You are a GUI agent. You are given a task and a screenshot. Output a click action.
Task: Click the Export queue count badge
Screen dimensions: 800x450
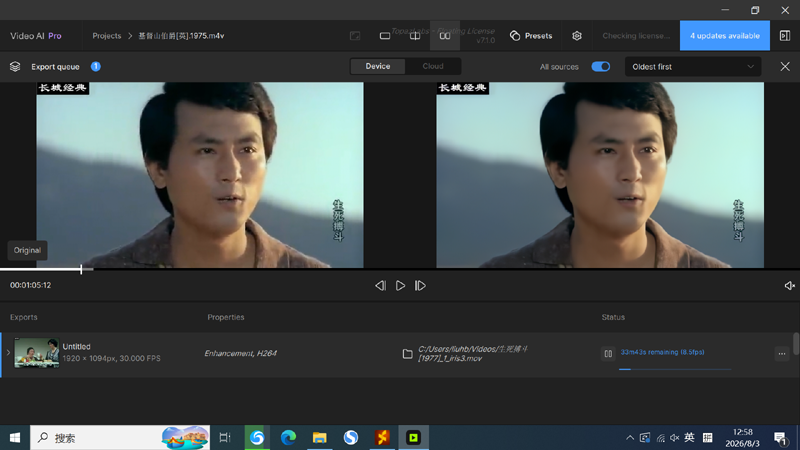pos(95,66)
